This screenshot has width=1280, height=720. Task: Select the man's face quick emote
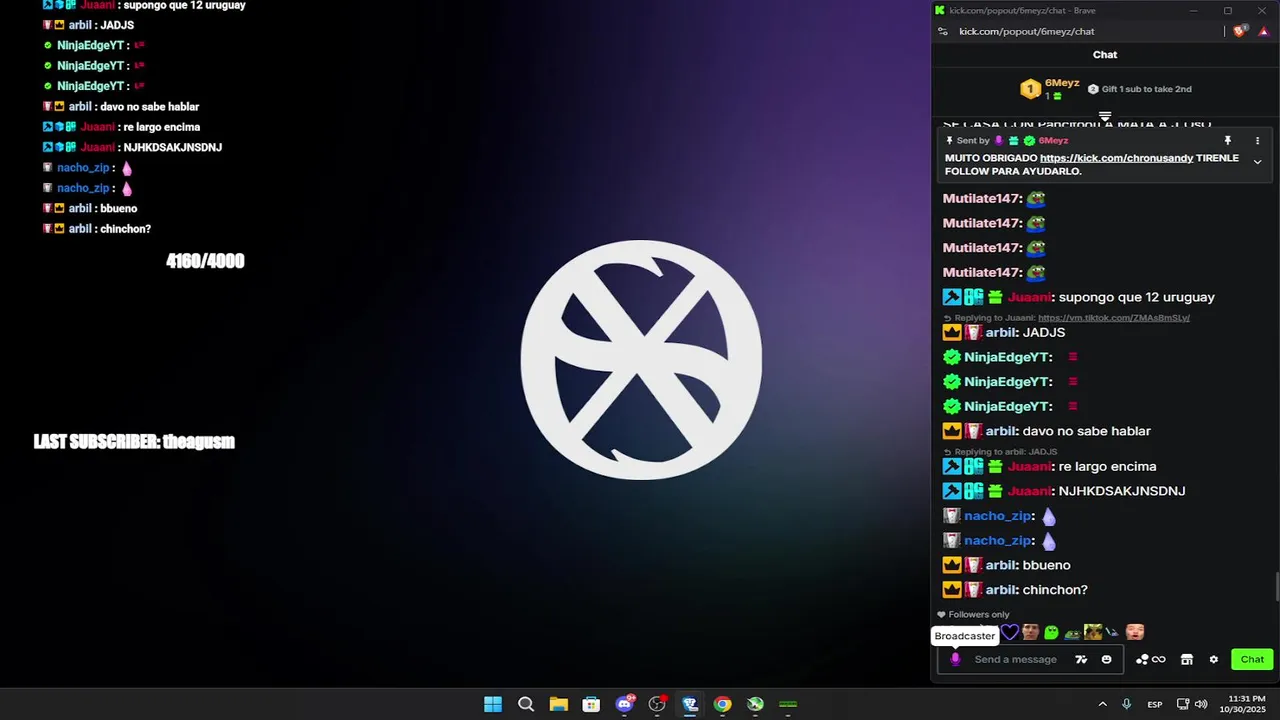(1030, 632)
